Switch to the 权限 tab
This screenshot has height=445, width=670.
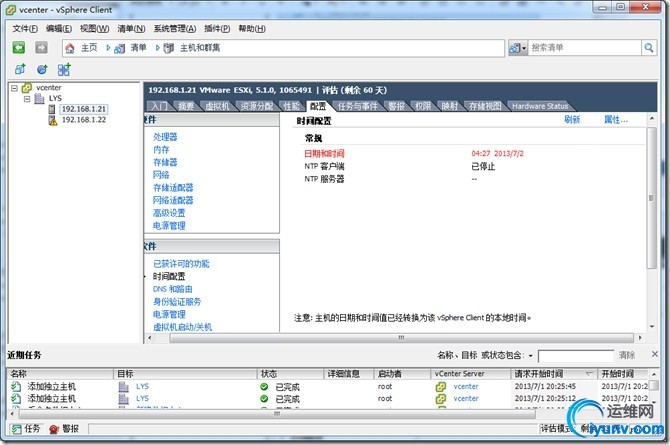pos(423,106)
